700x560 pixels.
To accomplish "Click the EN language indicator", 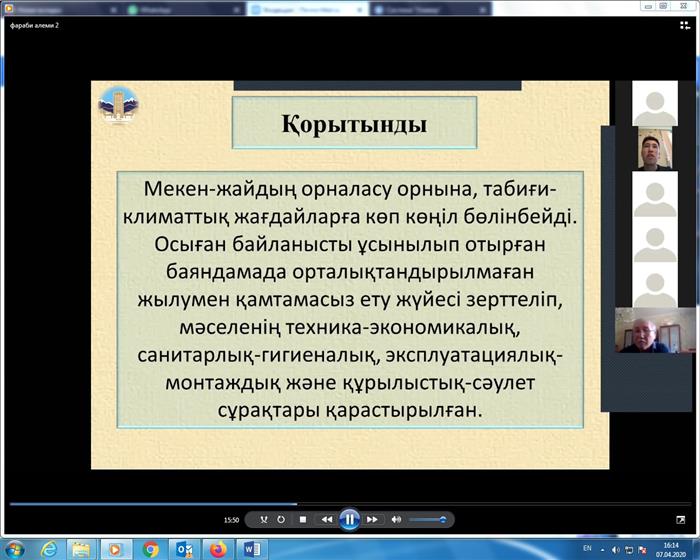I will pos(586,548).
